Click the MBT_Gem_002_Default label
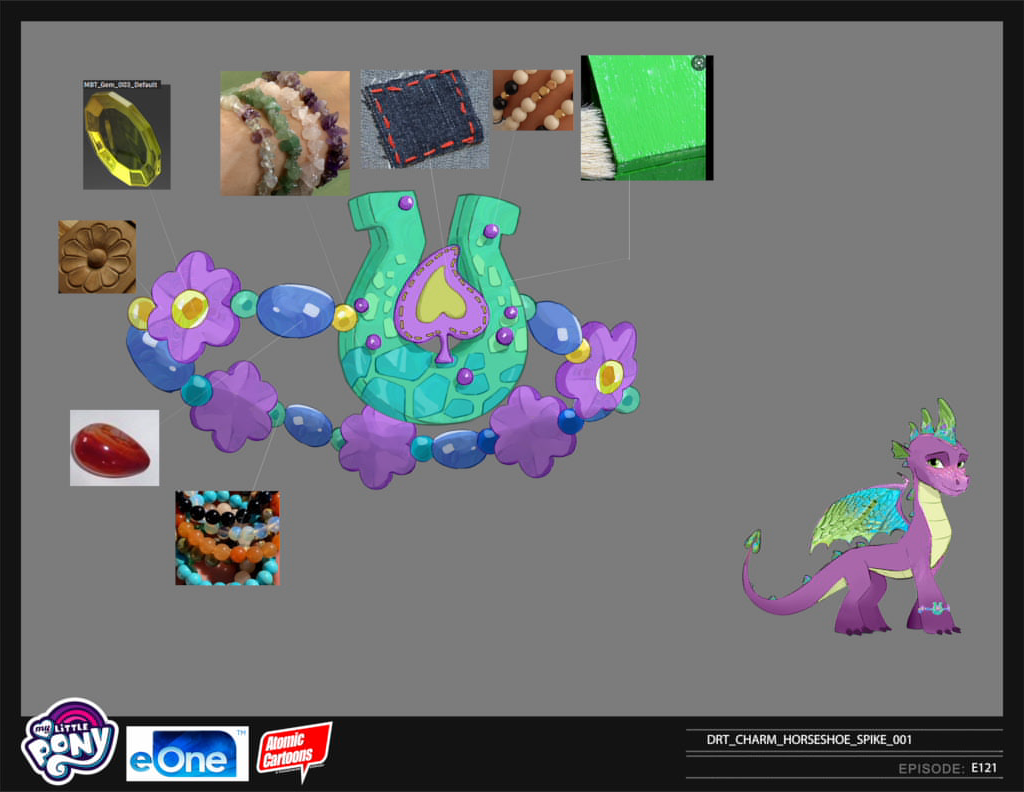 (x=120, y=85)
